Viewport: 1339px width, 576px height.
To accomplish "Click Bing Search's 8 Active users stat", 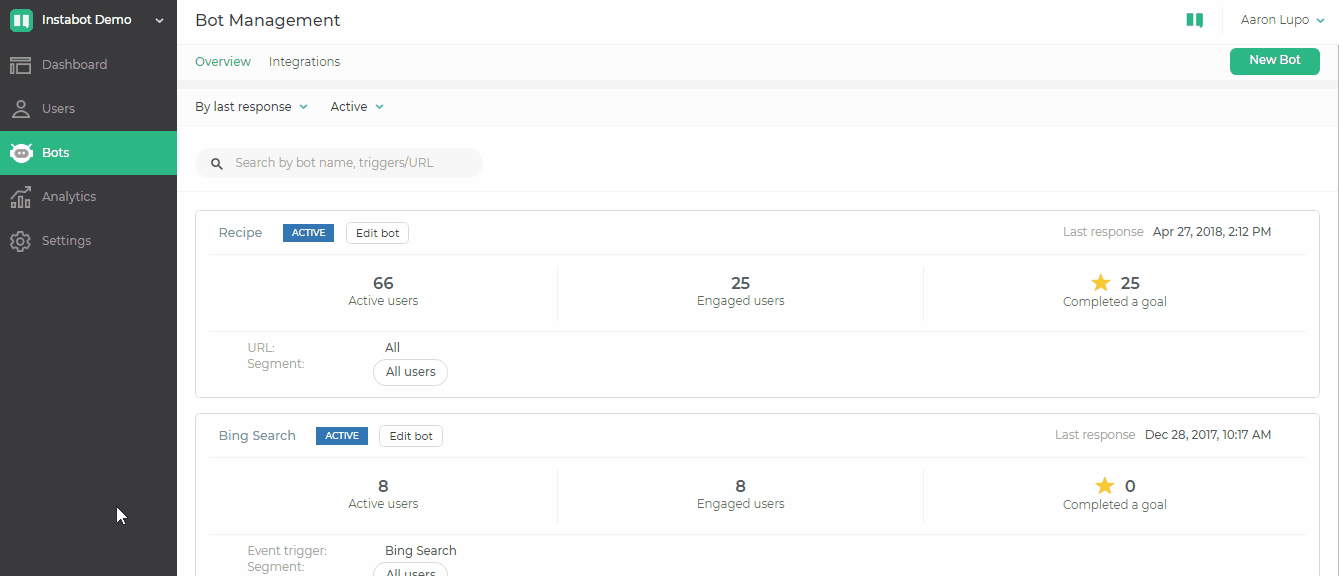I will pos(383,494).
